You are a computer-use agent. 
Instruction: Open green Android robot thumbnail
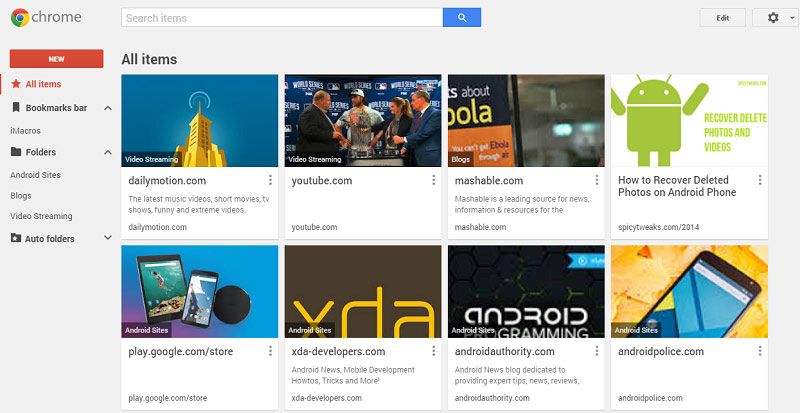tap(689, 120)
